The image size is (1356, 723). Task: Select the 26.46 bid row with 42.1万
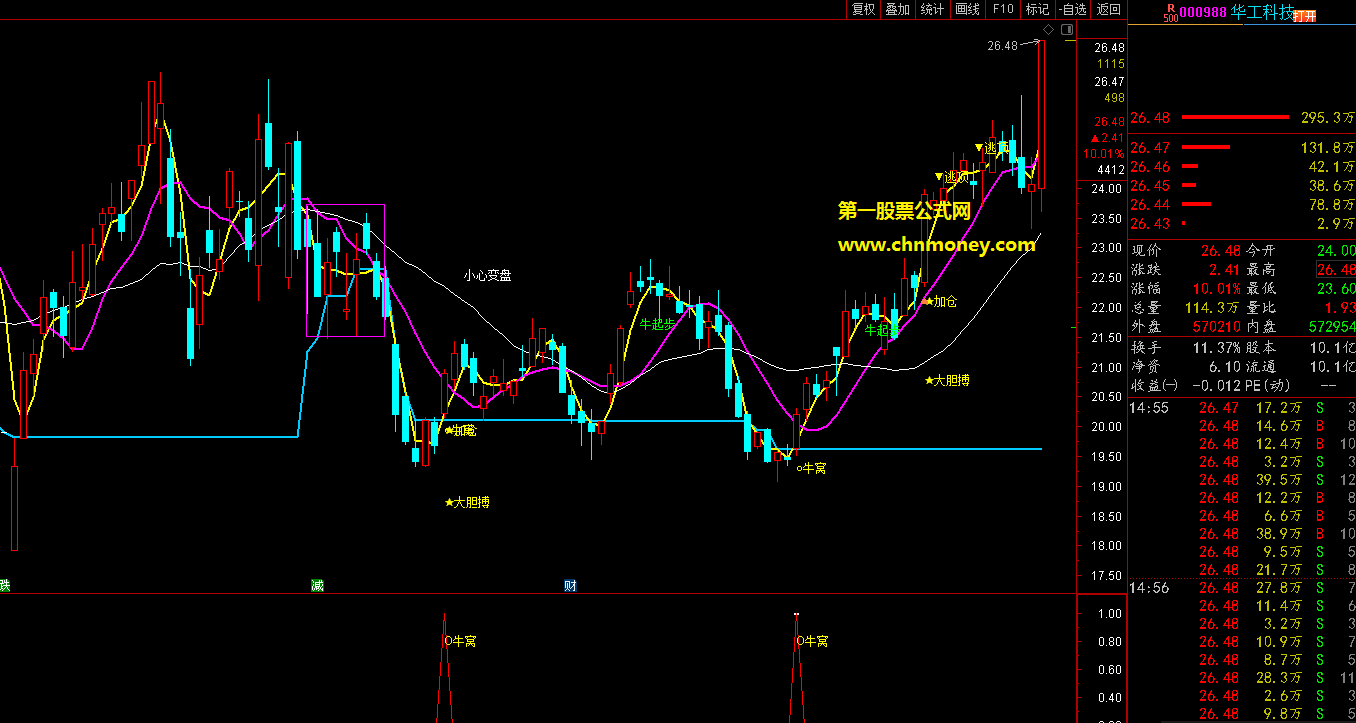[1242, 166]
